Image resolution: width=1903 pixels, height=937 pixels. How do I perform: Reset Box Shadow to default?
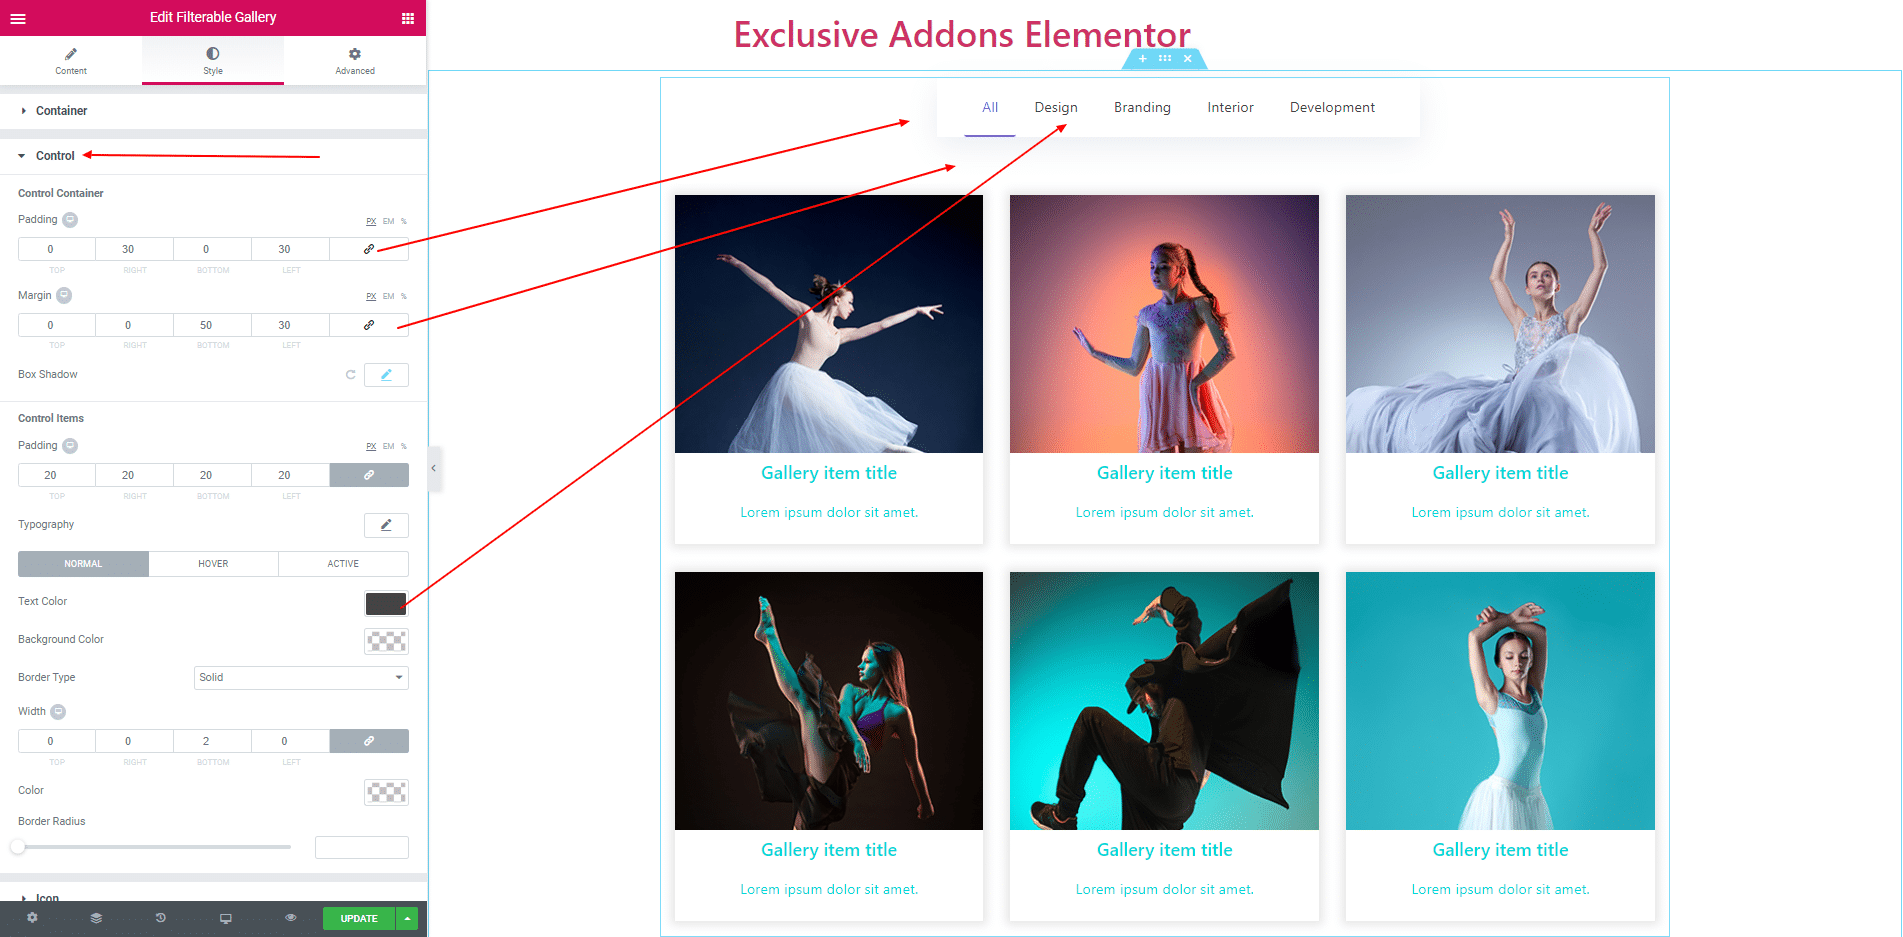coord(350,375)
